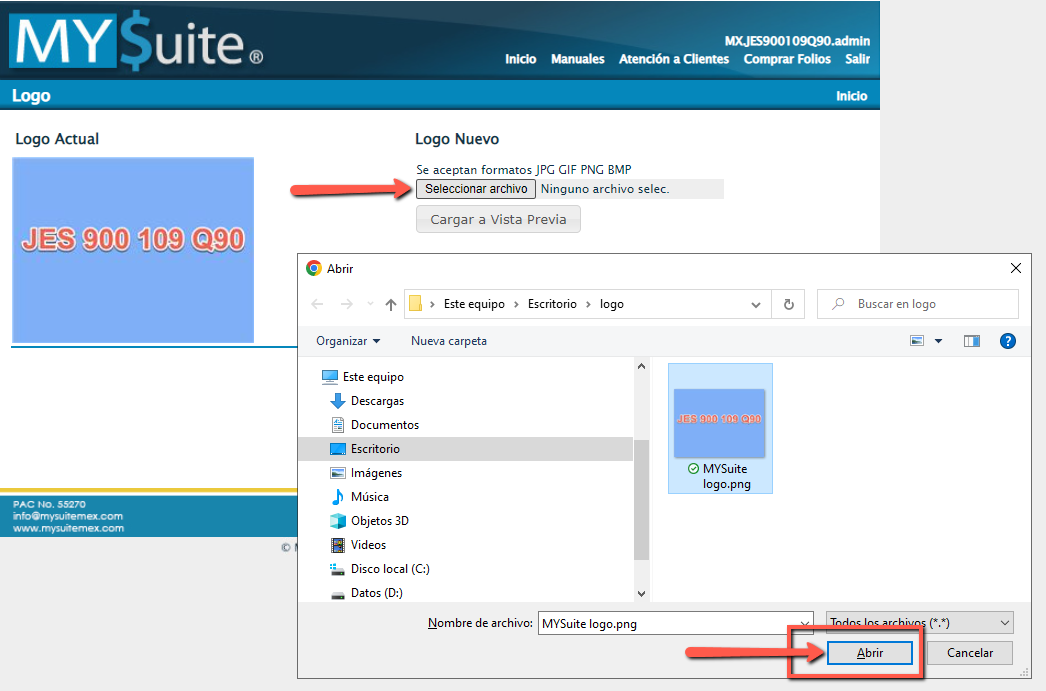
Task: Click Cancelar in the Abrir dialog
Action: [x=969, y=653]
